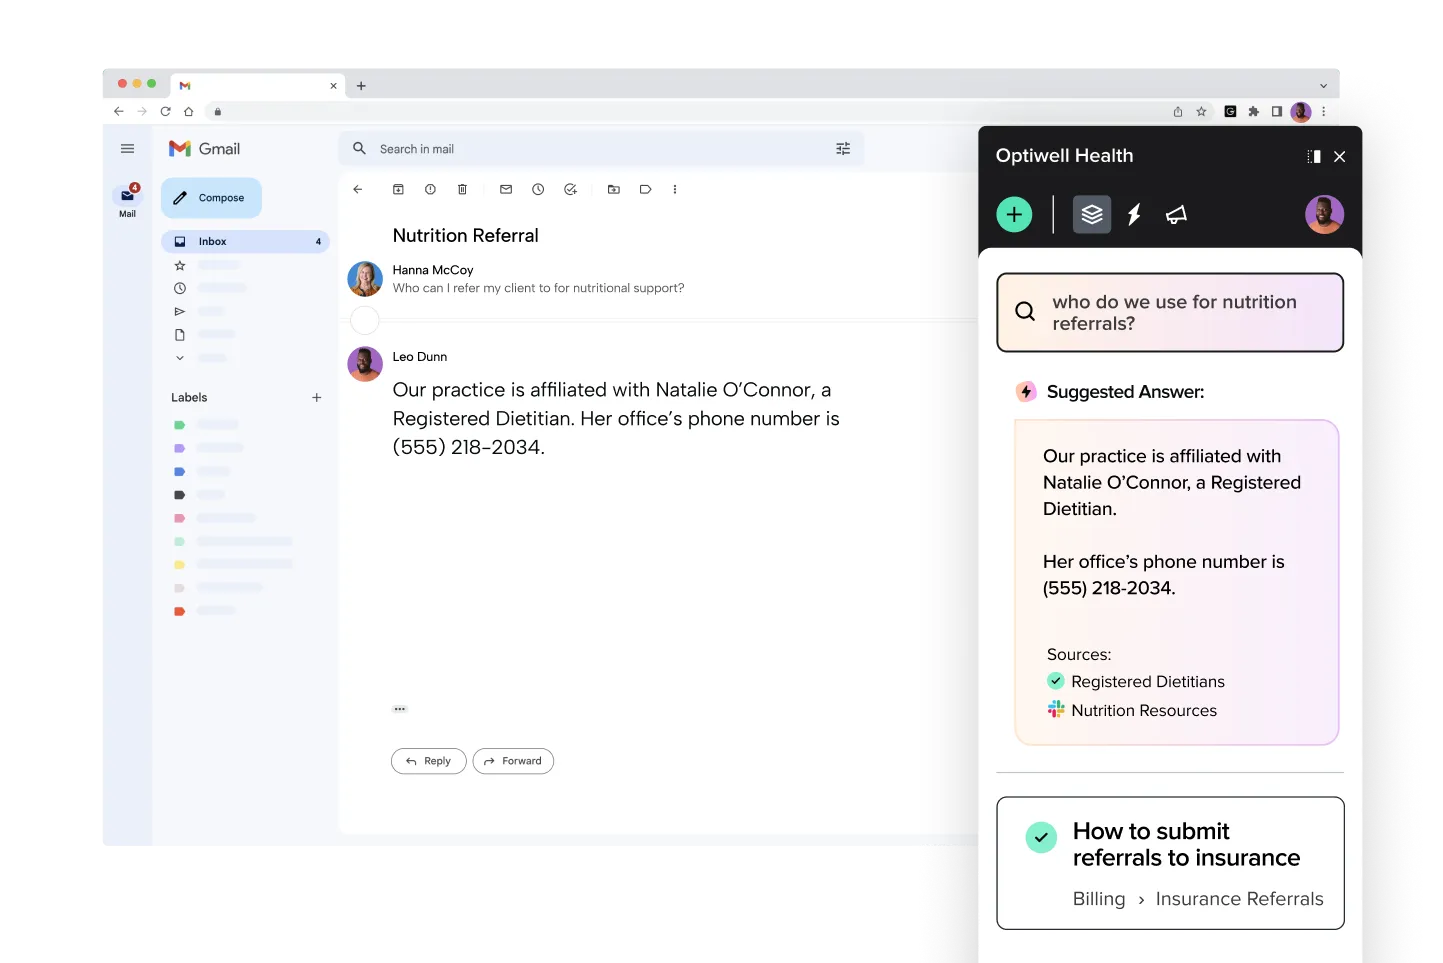Image resolution: width=1443 pixels, height=963 pixels.
Task: Mark as unread using the envelope icon
Action: 506,189
